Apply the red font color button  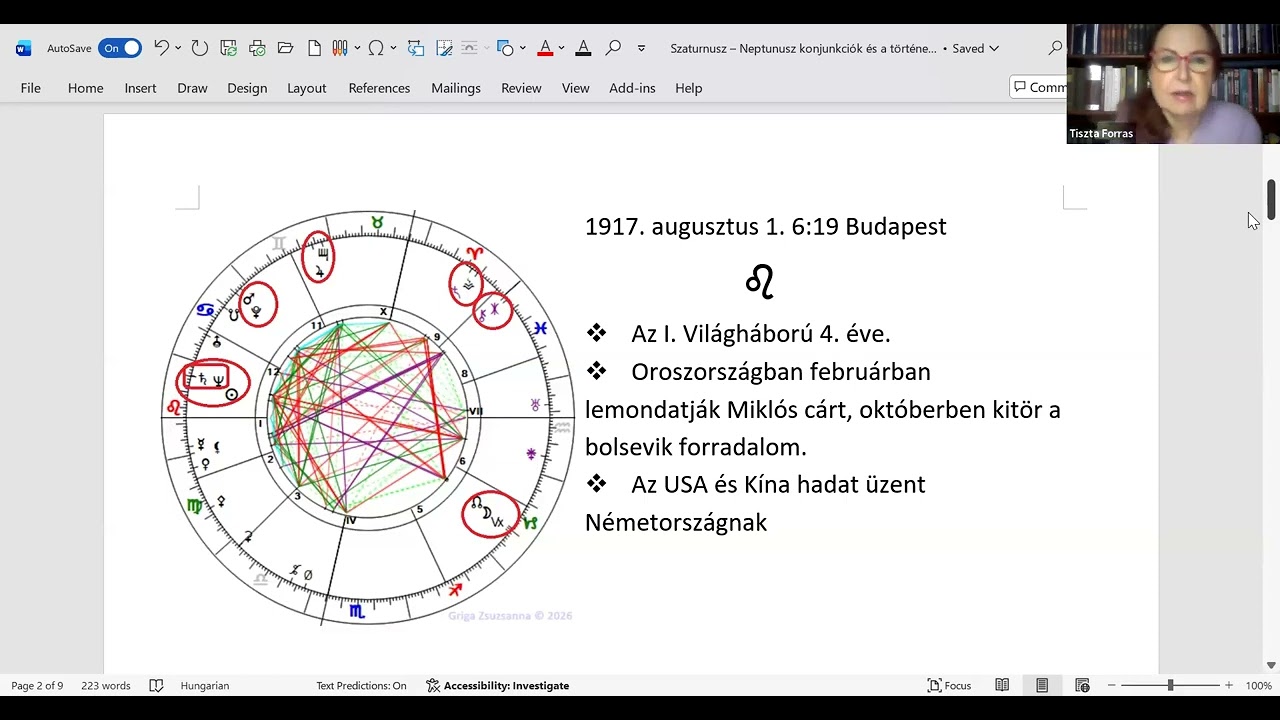click(545, 48)
